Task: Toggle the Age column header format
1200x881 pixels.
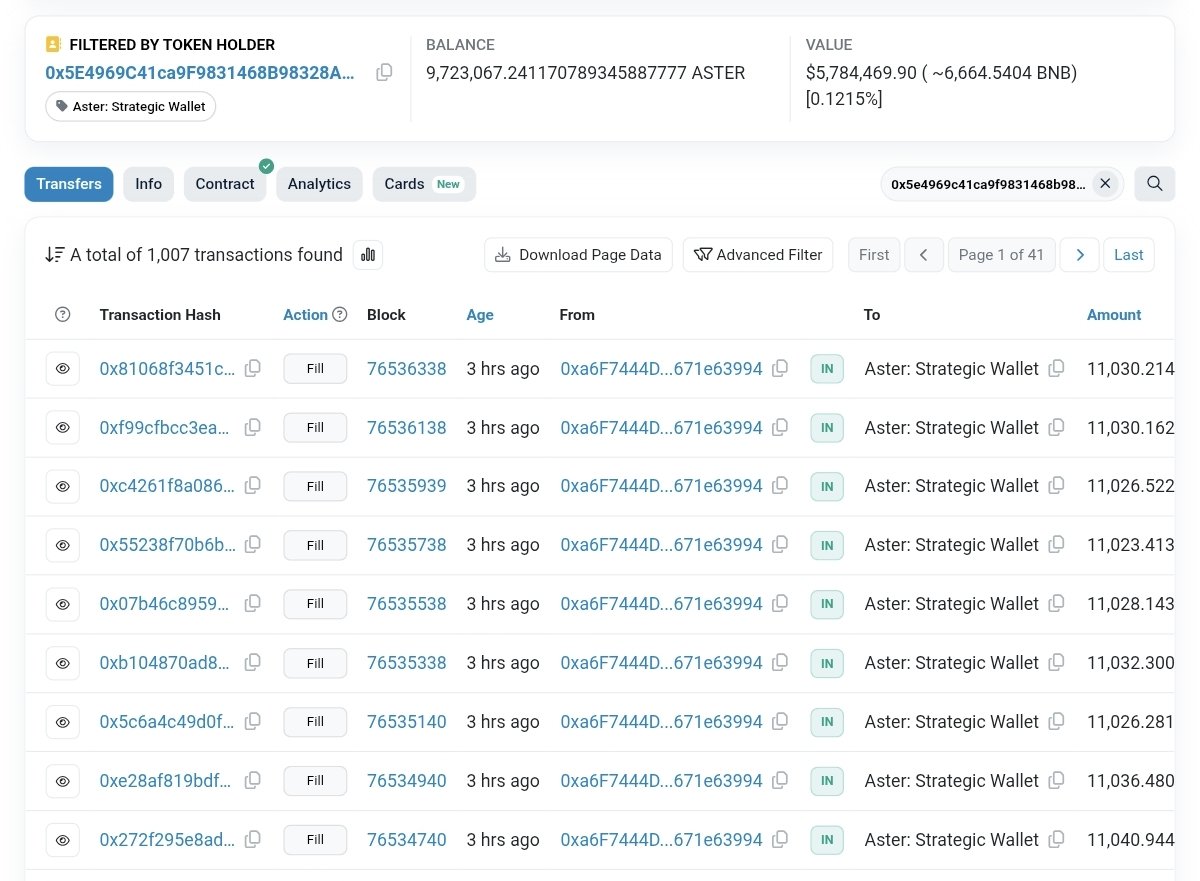Action: point(480,315)
